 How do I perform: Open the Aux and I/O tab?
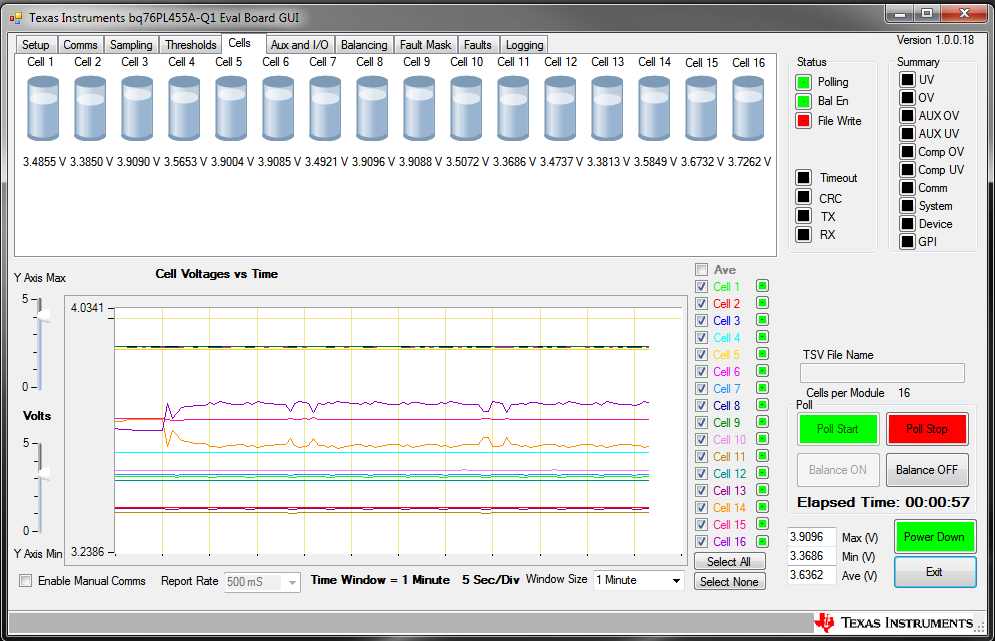point(300,44)
